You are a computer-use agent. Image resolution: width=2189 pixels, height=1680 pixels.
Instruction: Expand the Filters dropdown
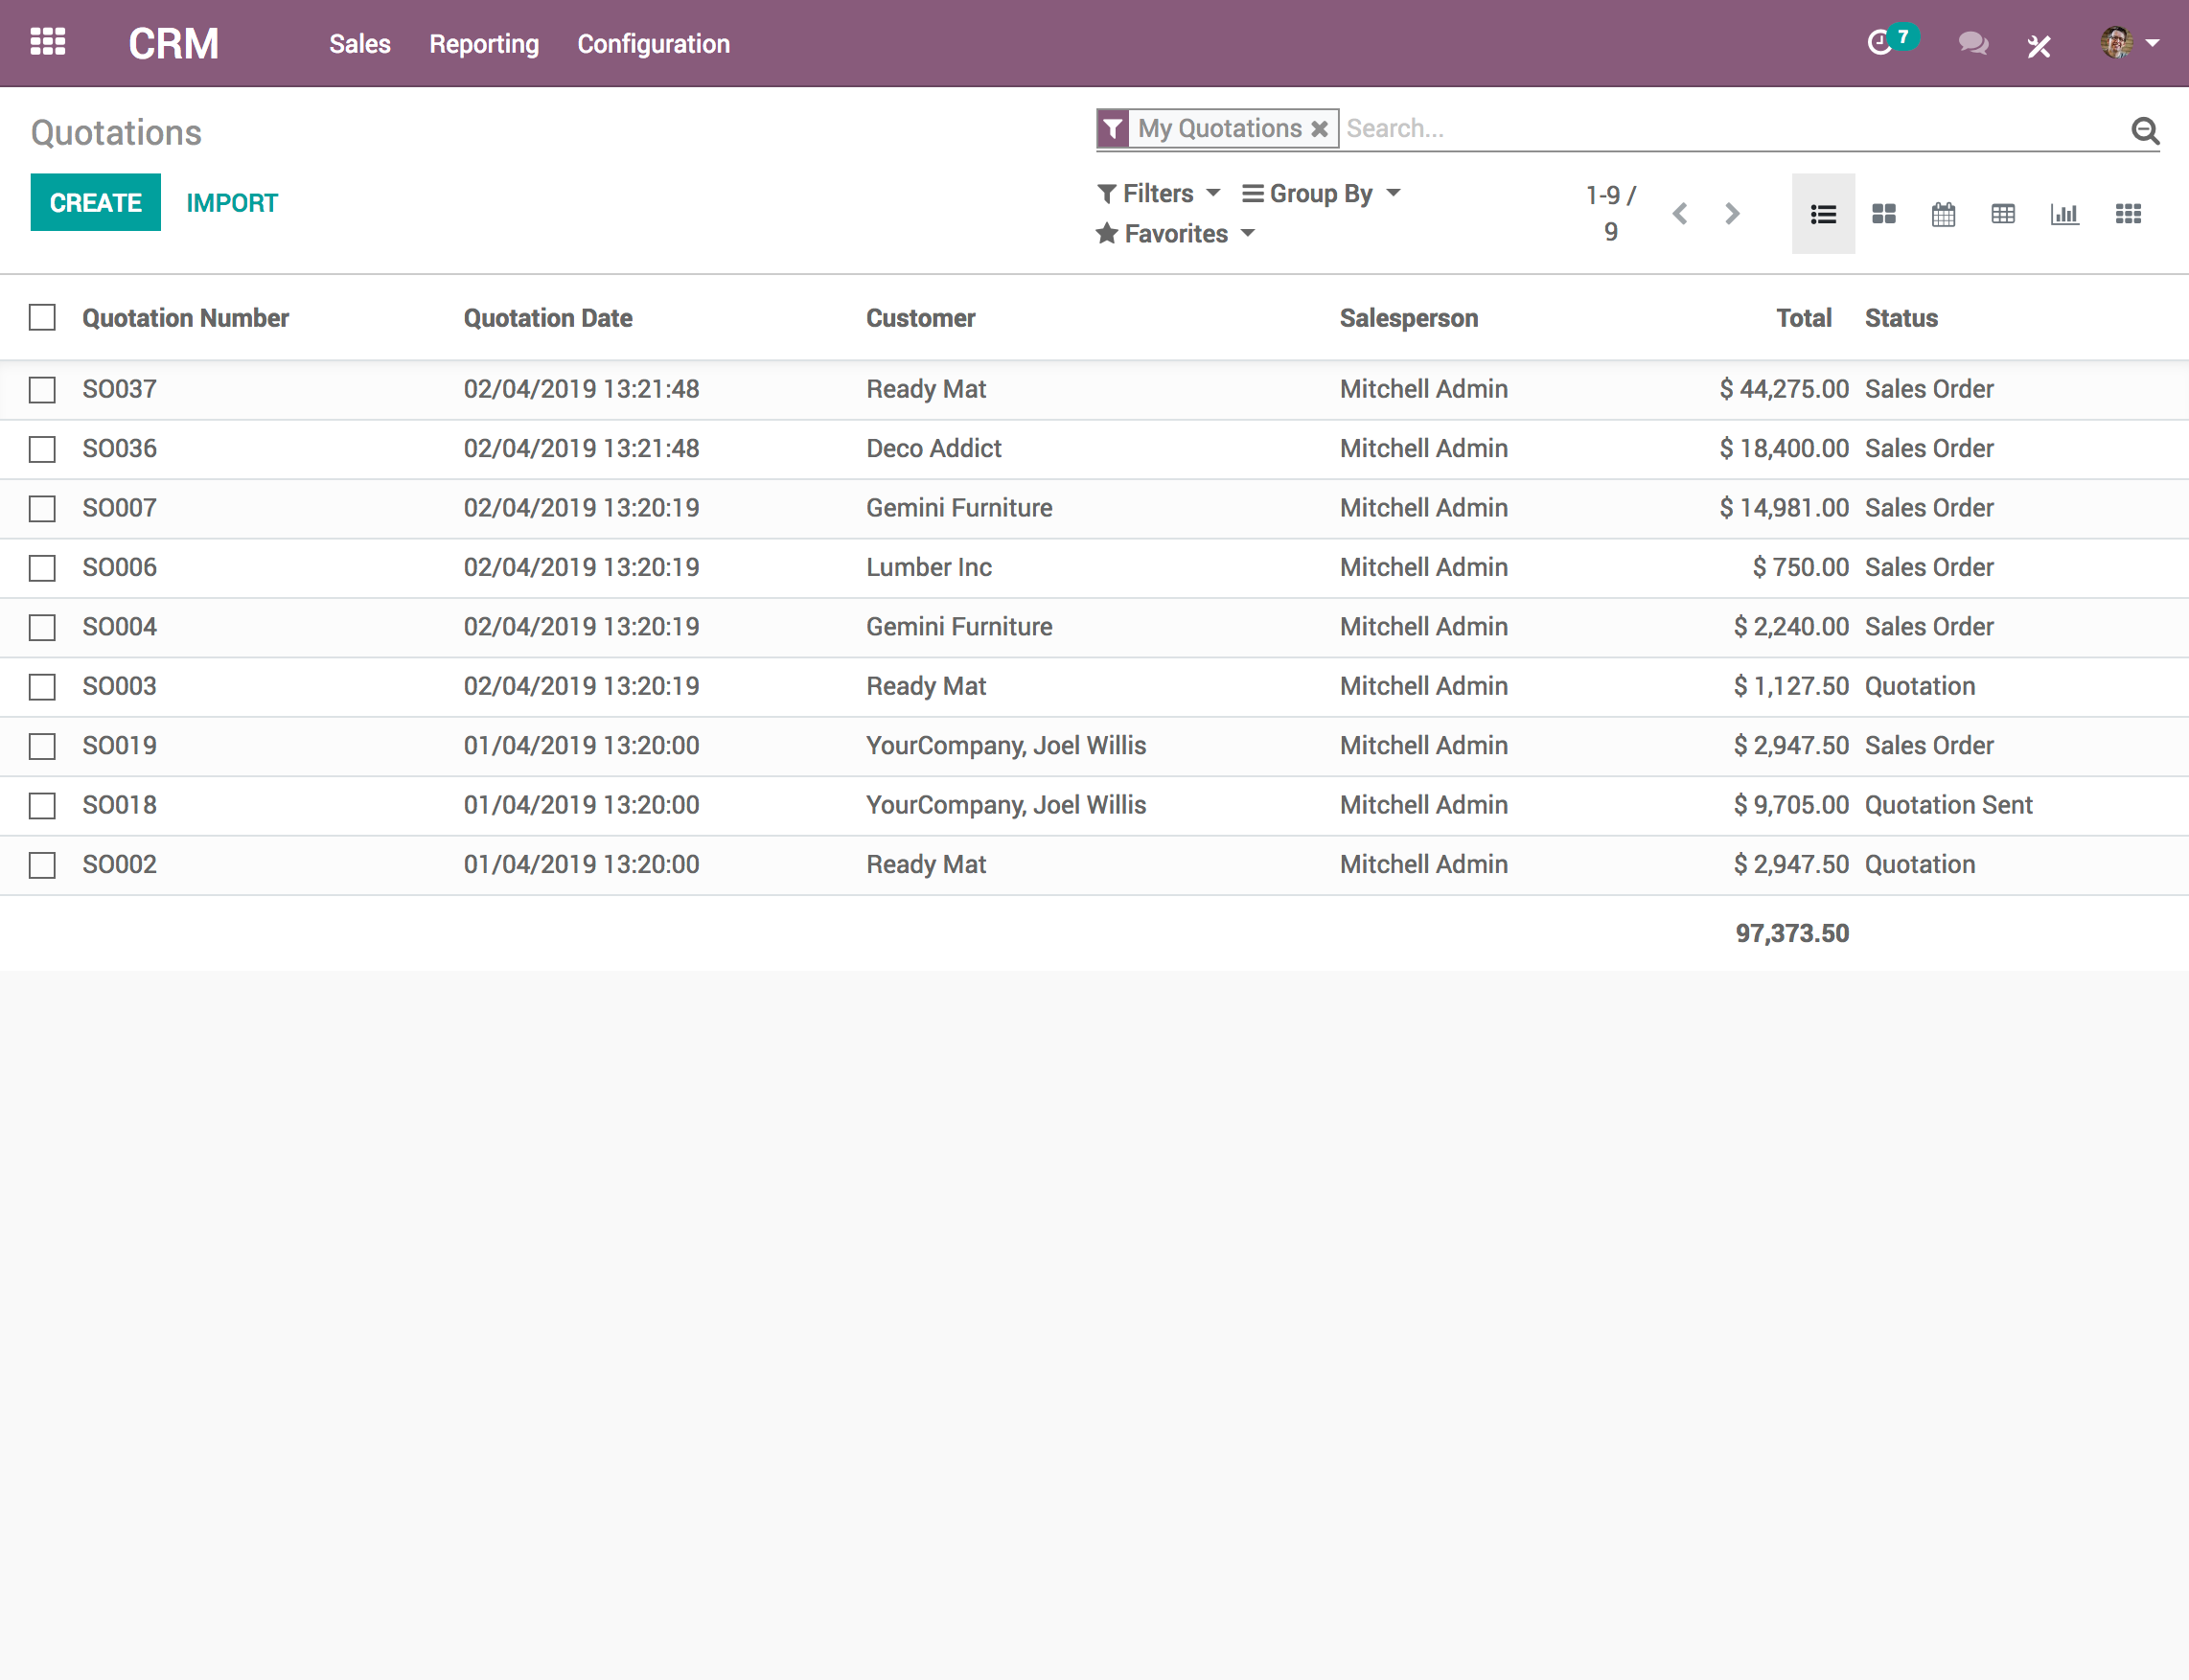(1157, 195)
